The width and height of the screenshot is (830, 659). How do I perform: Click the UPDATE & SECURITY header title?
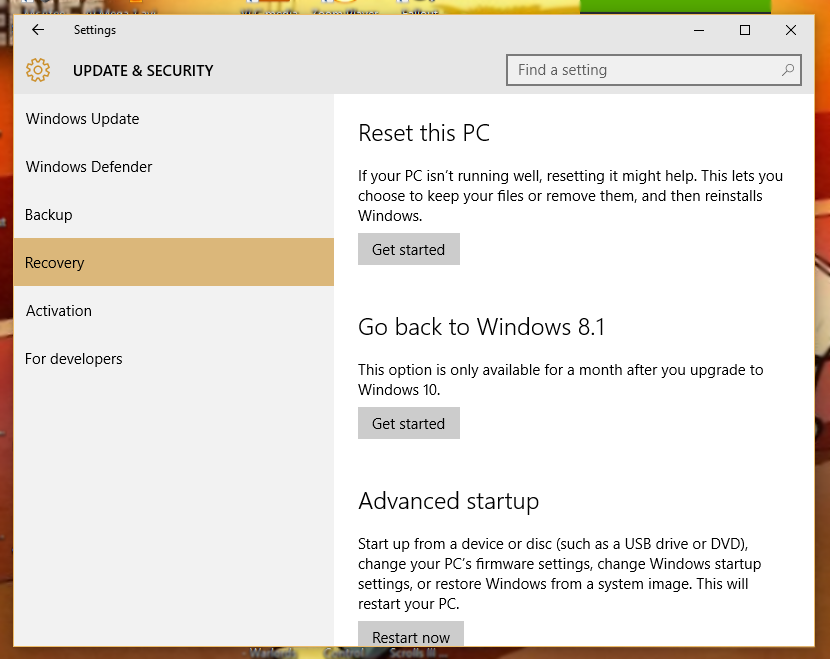pyautogui.click(x=143, y=70)
